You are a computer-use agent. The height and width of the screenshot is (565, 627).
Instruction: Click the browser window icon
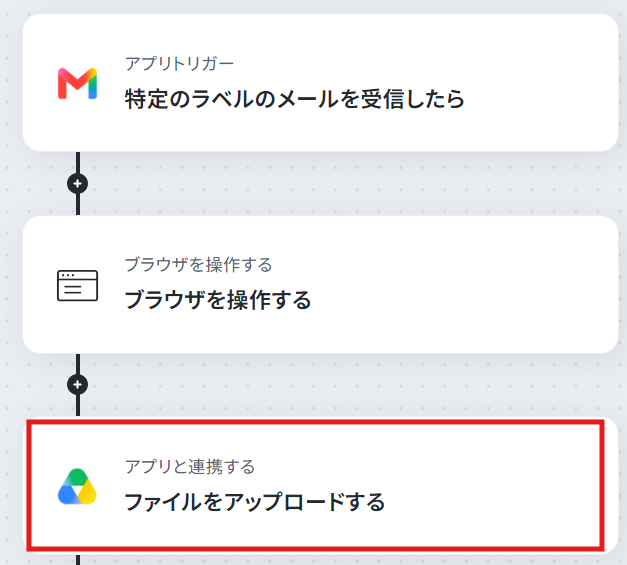tap(78, 285)
